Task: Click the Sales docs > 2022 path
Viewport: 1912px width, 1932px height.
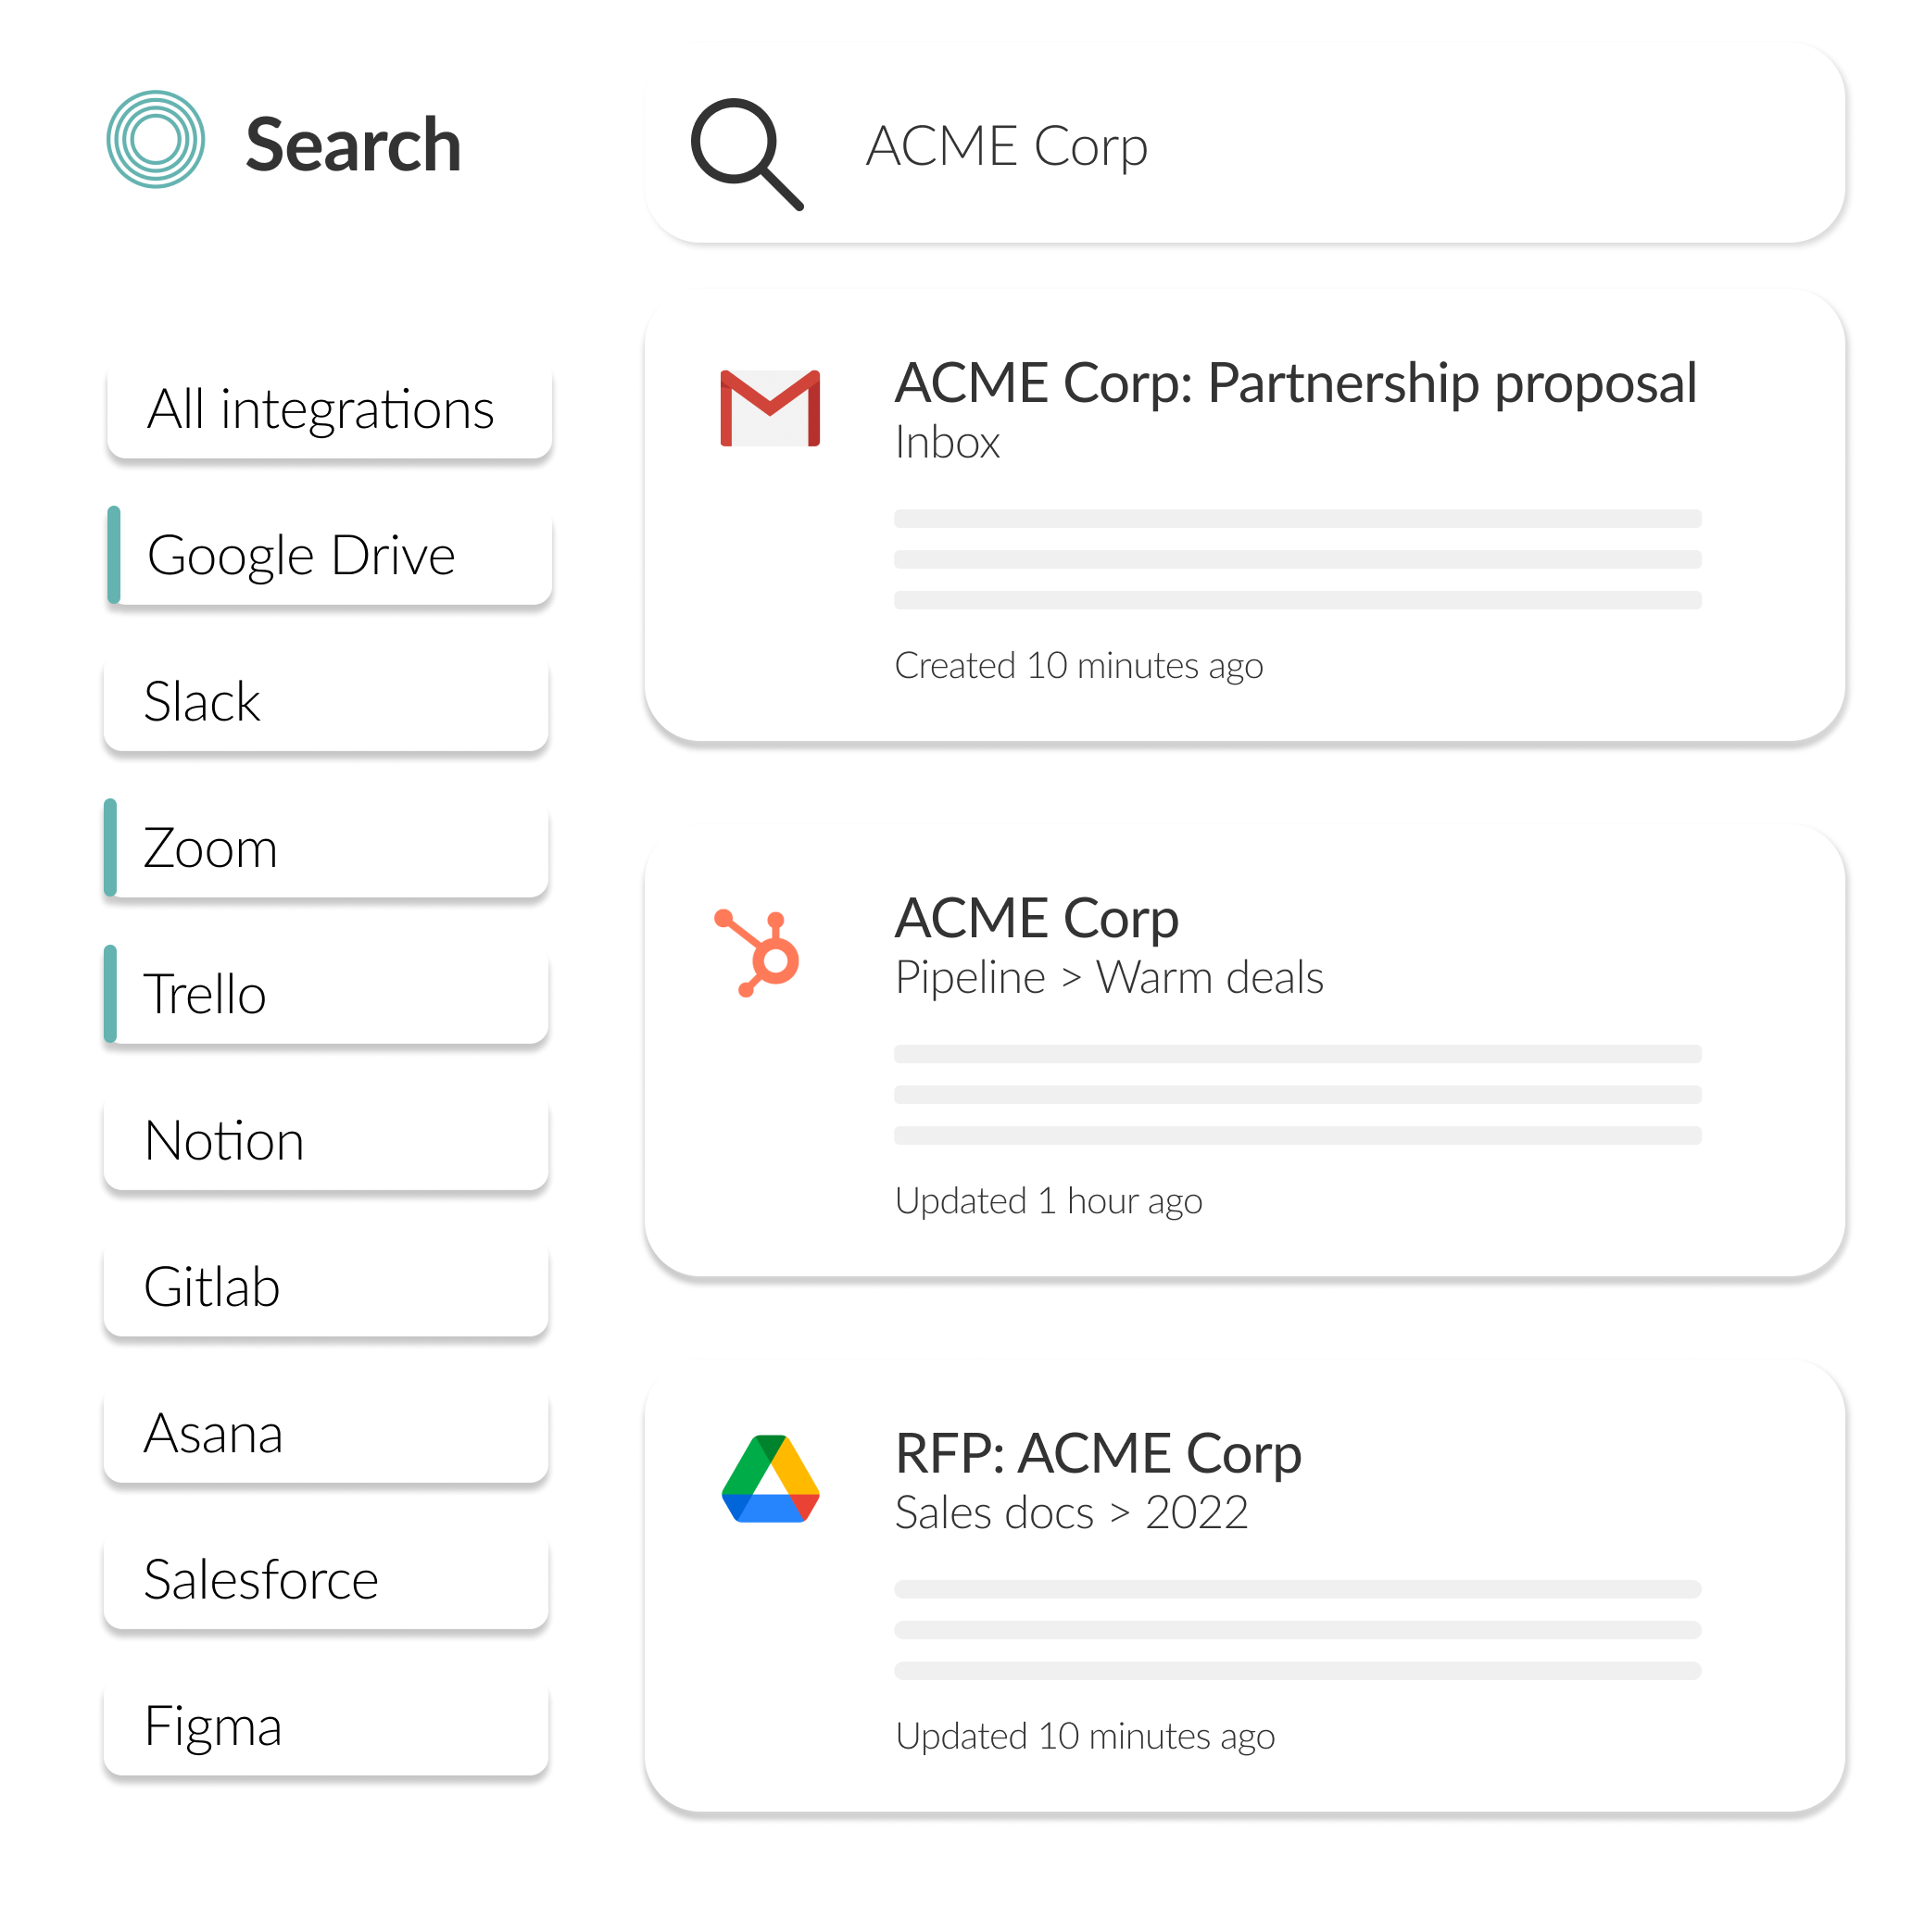Action: 1071,1512
